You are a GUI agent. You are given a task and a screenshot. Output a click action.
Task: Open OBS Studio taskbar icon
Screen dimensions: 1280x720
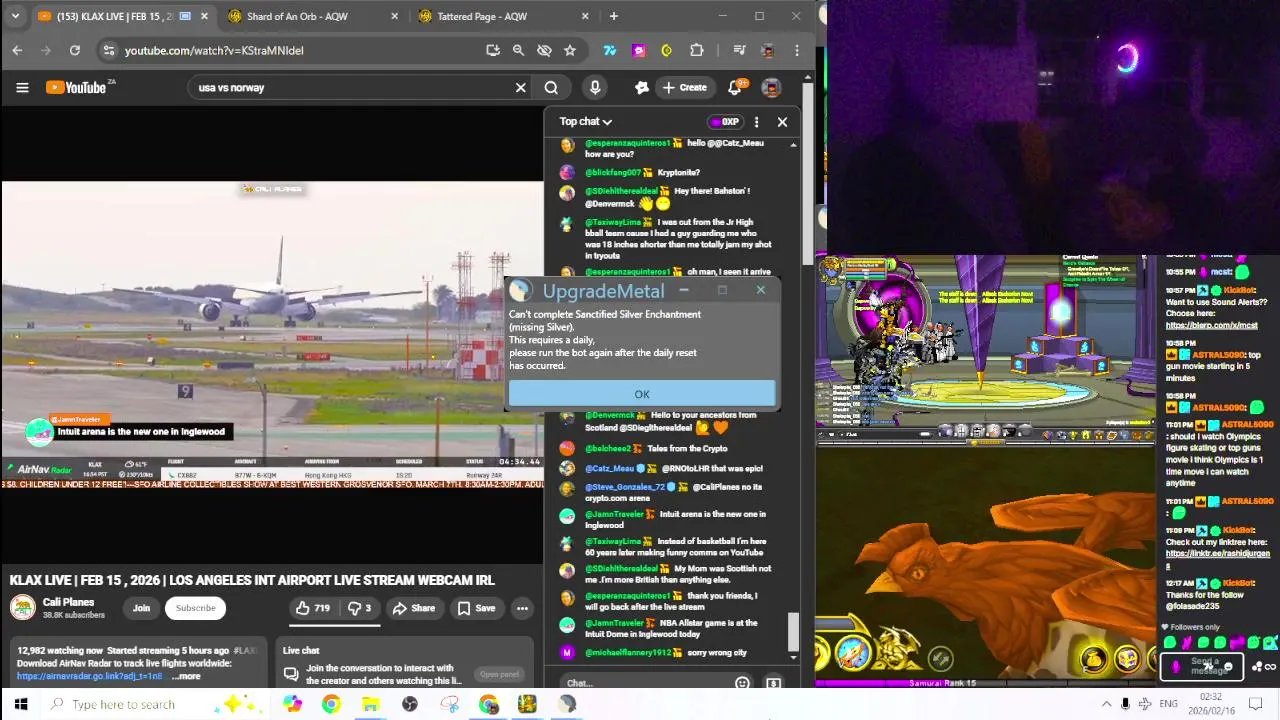(409, 705)
